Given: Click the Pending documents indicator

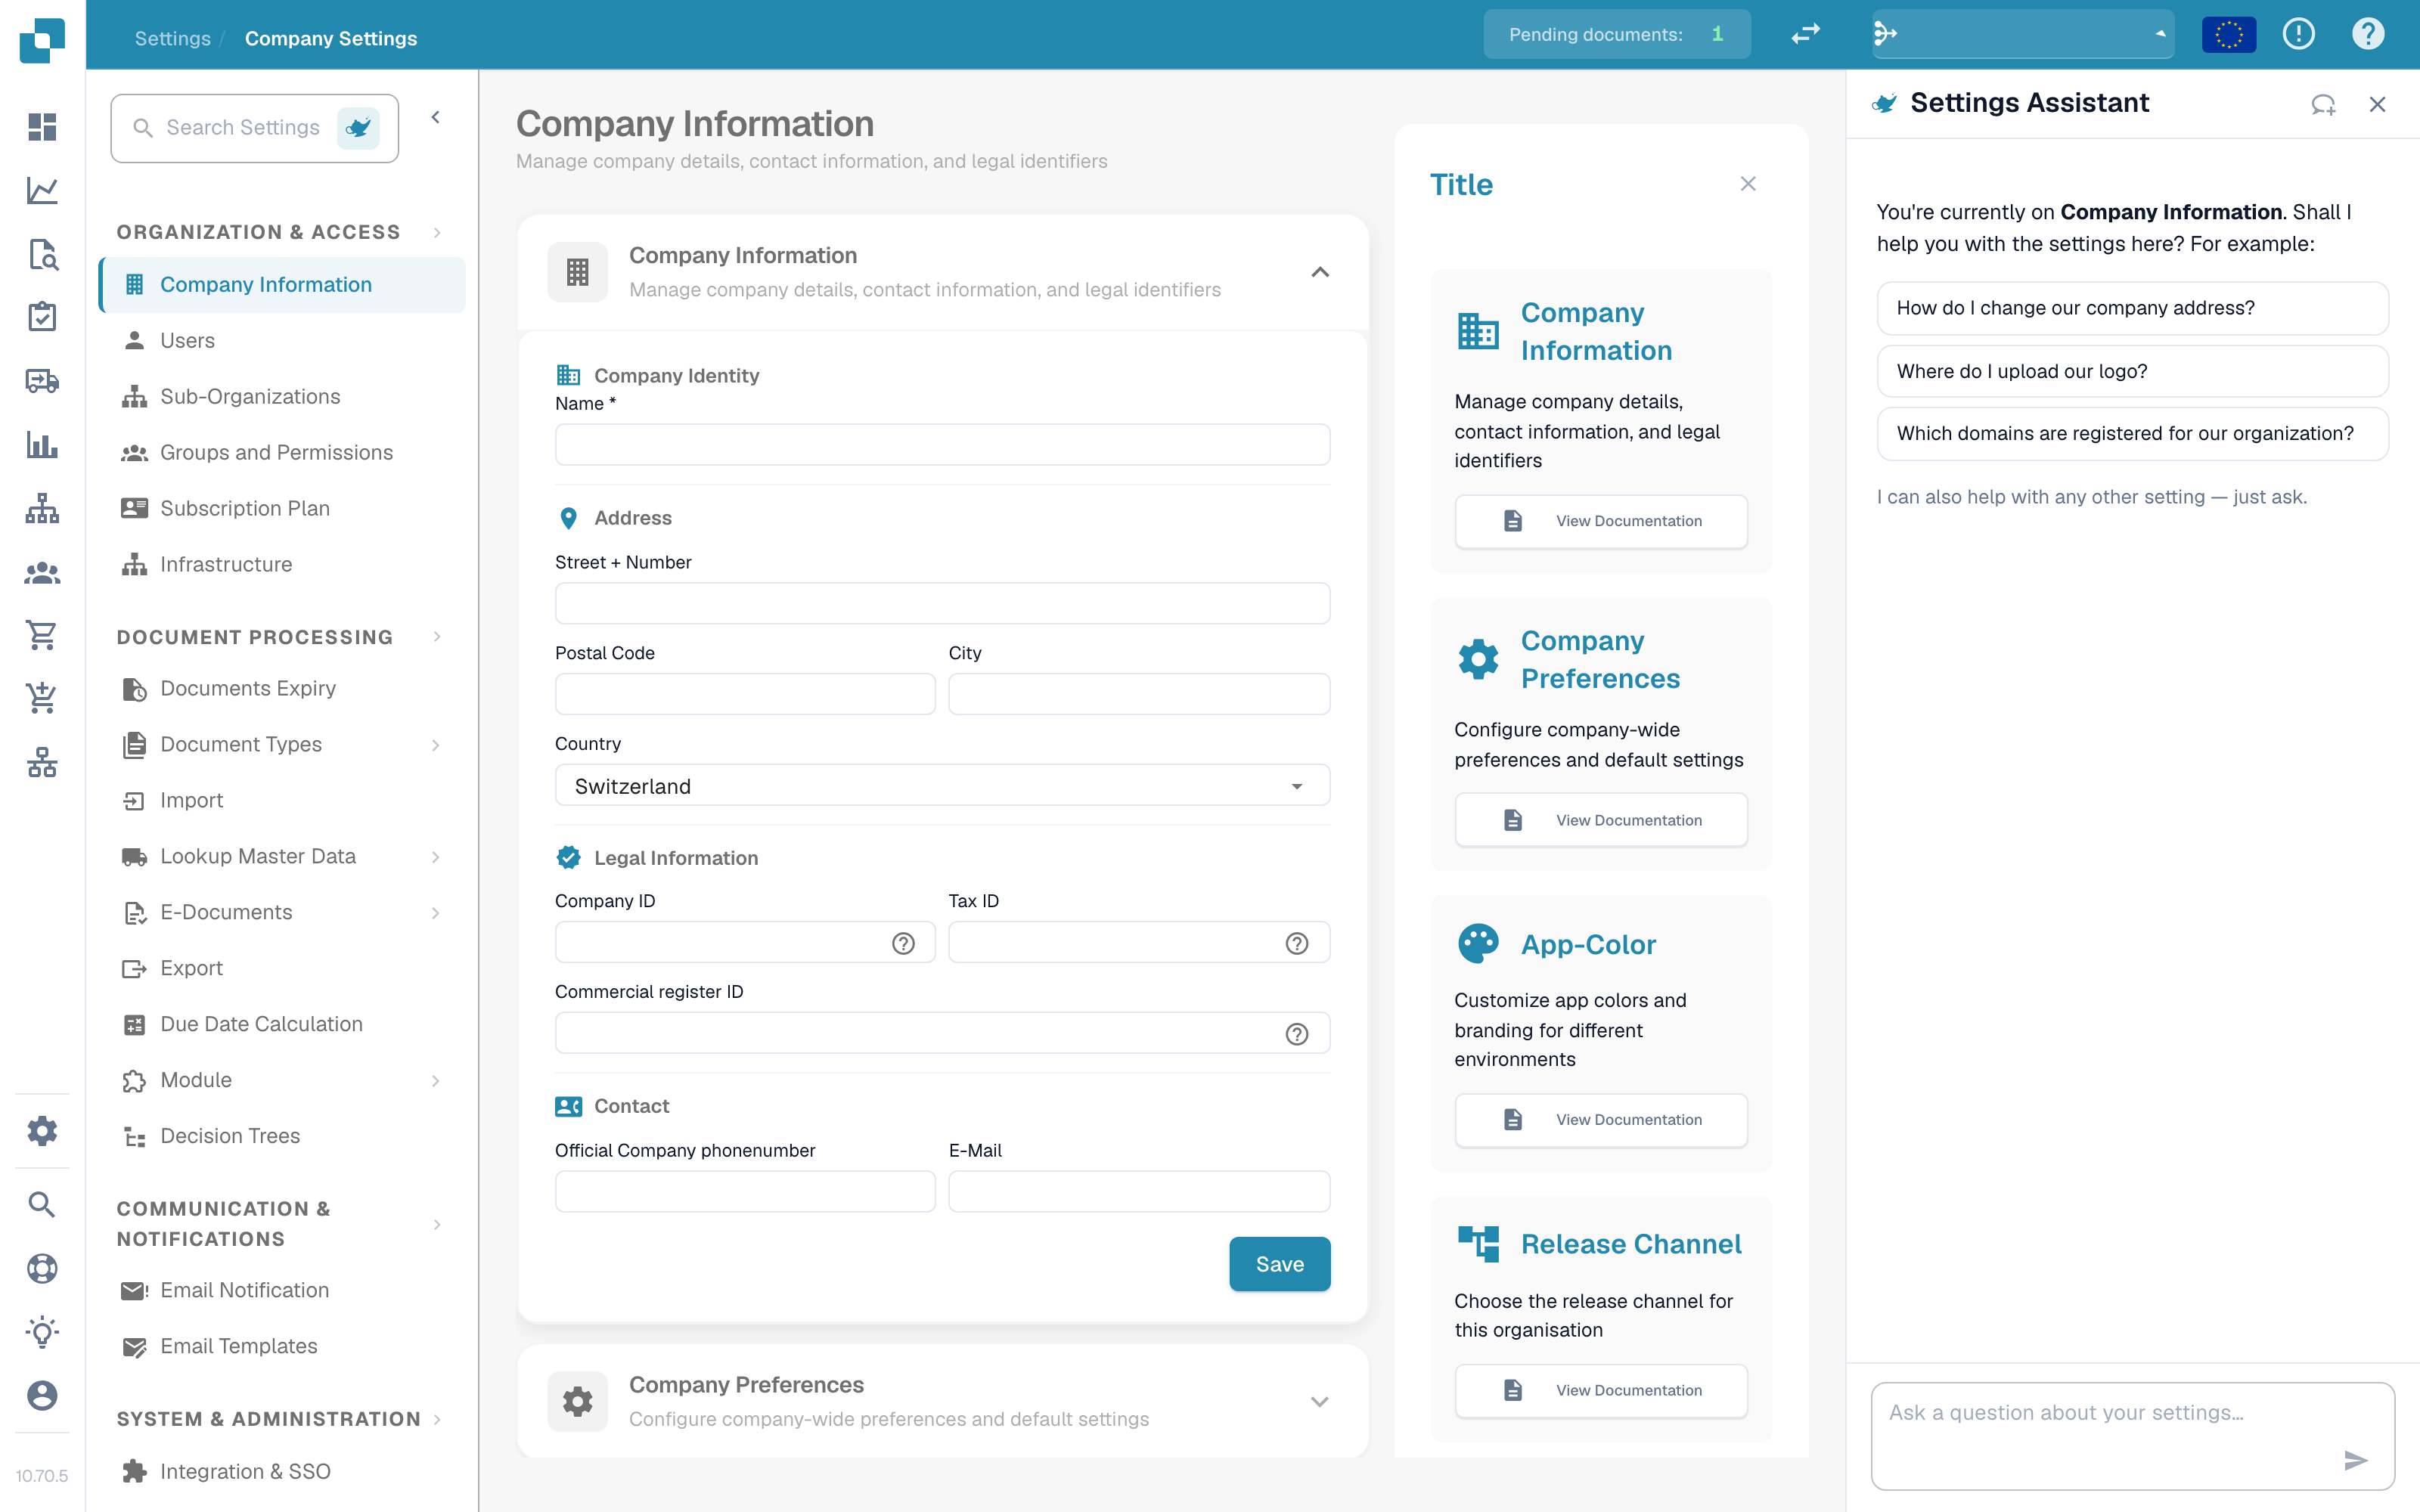Looking at the screenshot, I should pos(1617,34).
